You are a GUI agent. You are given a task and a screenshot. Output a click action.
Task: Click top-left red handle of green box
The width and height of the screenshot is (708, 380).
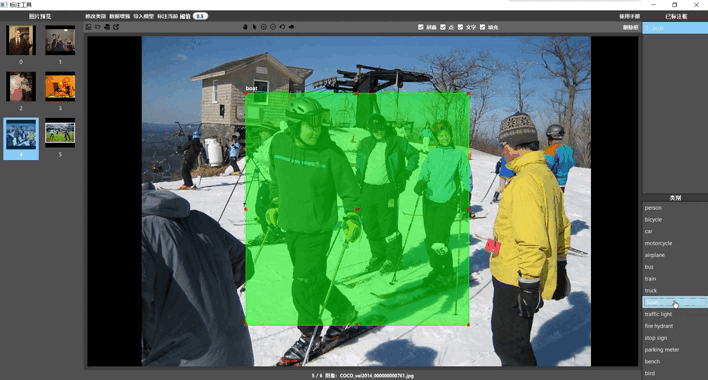point(246,93)
